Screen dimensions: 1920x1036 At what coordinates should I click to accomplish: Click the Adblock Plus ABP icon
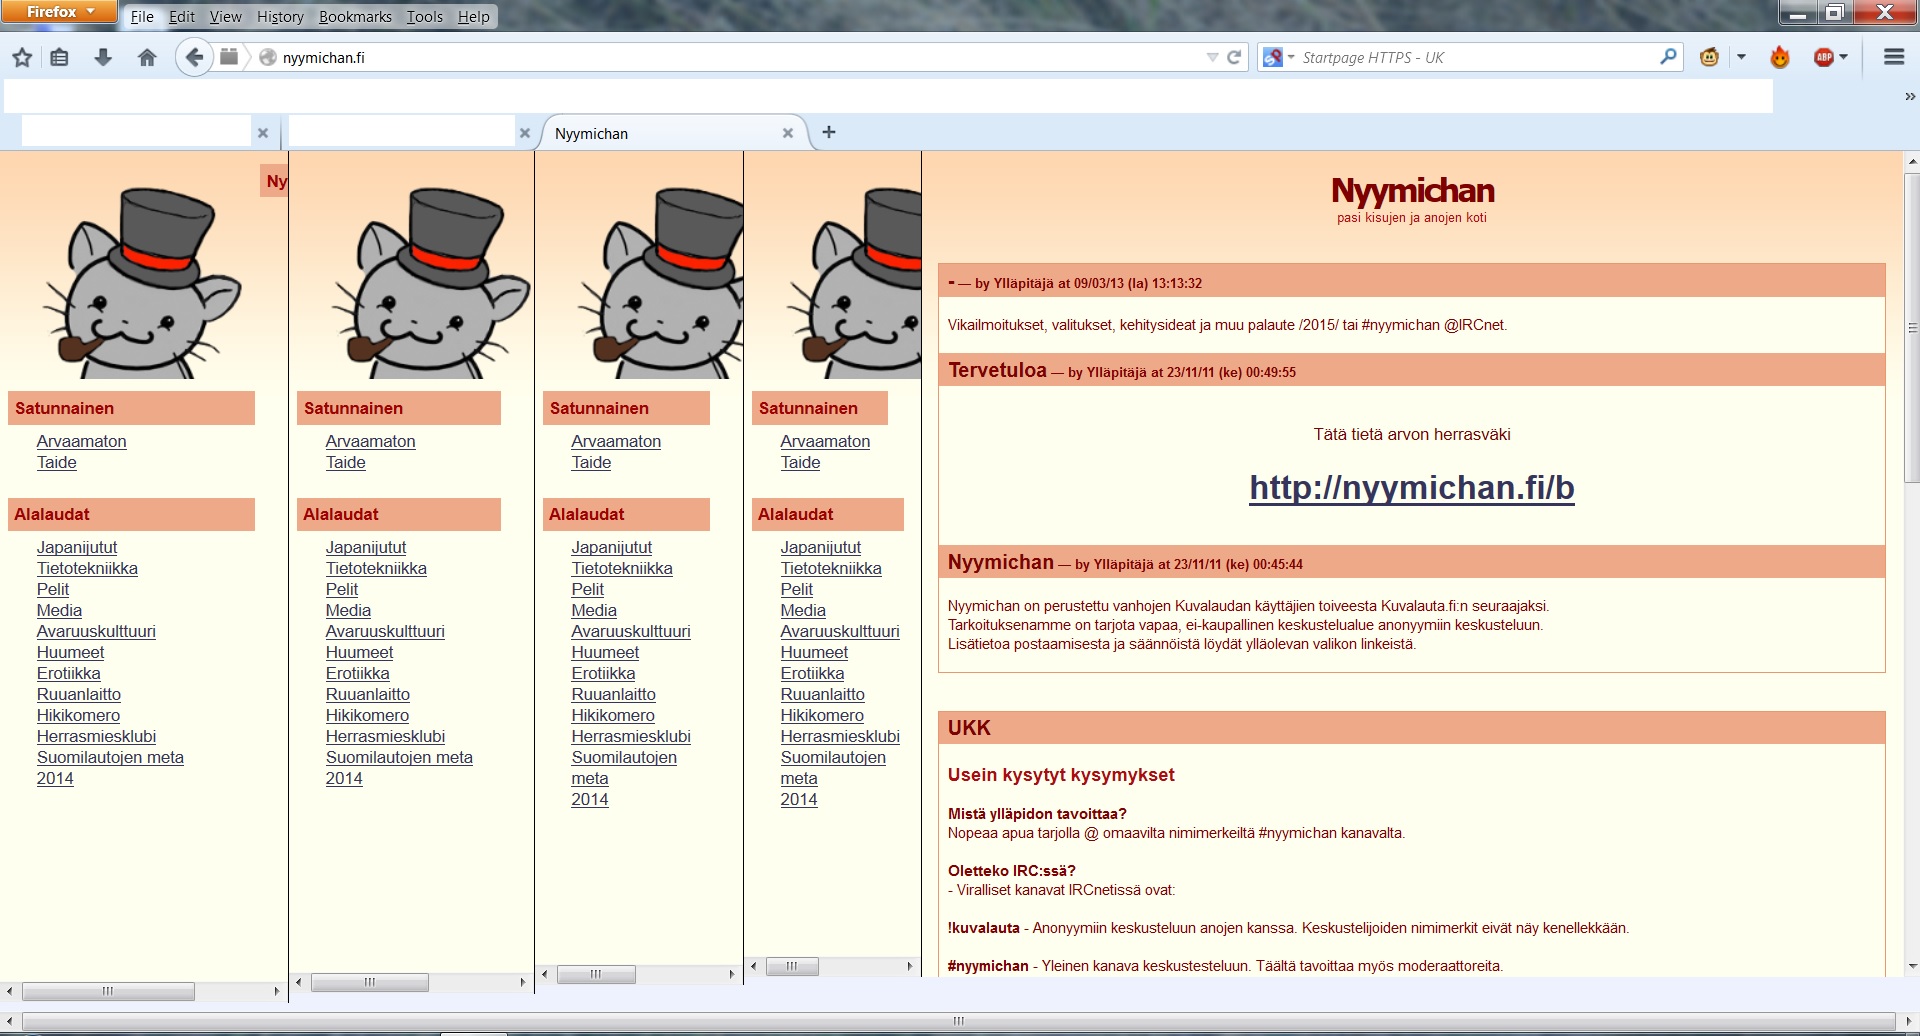coord(1823,58)
